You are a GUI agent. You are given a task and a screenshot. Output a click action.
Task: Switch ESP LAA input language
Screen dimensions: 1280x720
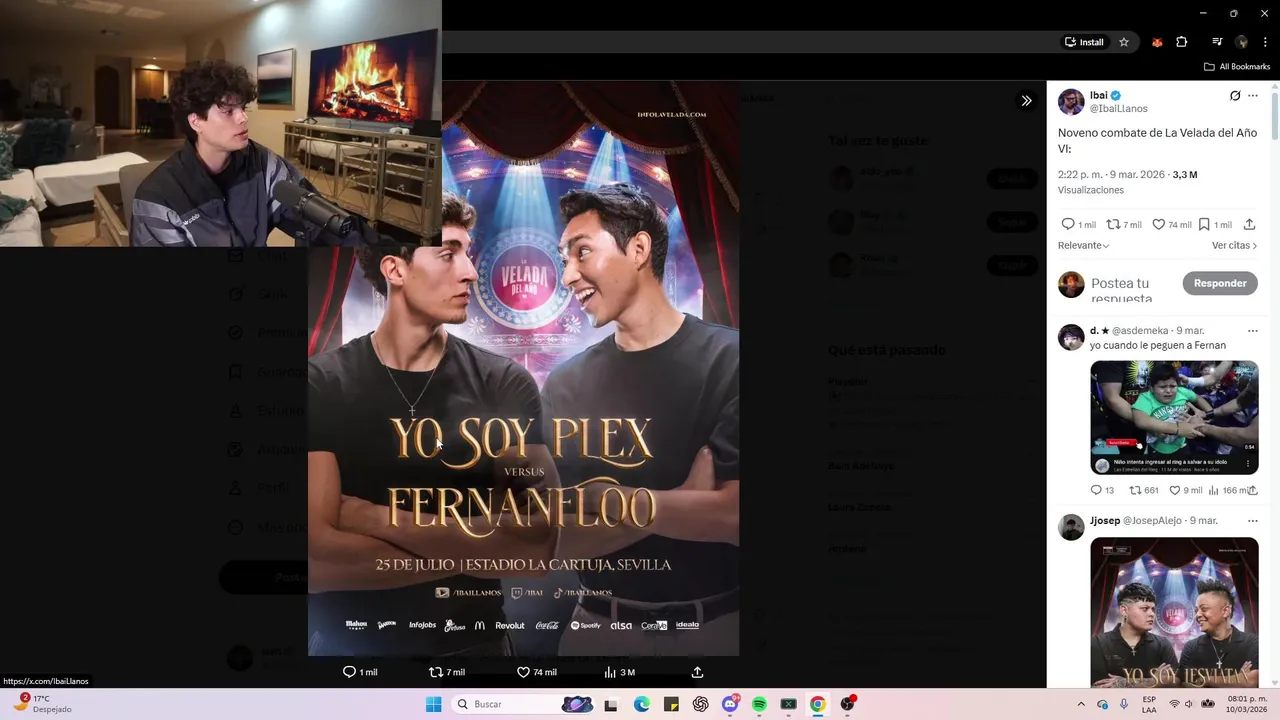pos(1149,704)
